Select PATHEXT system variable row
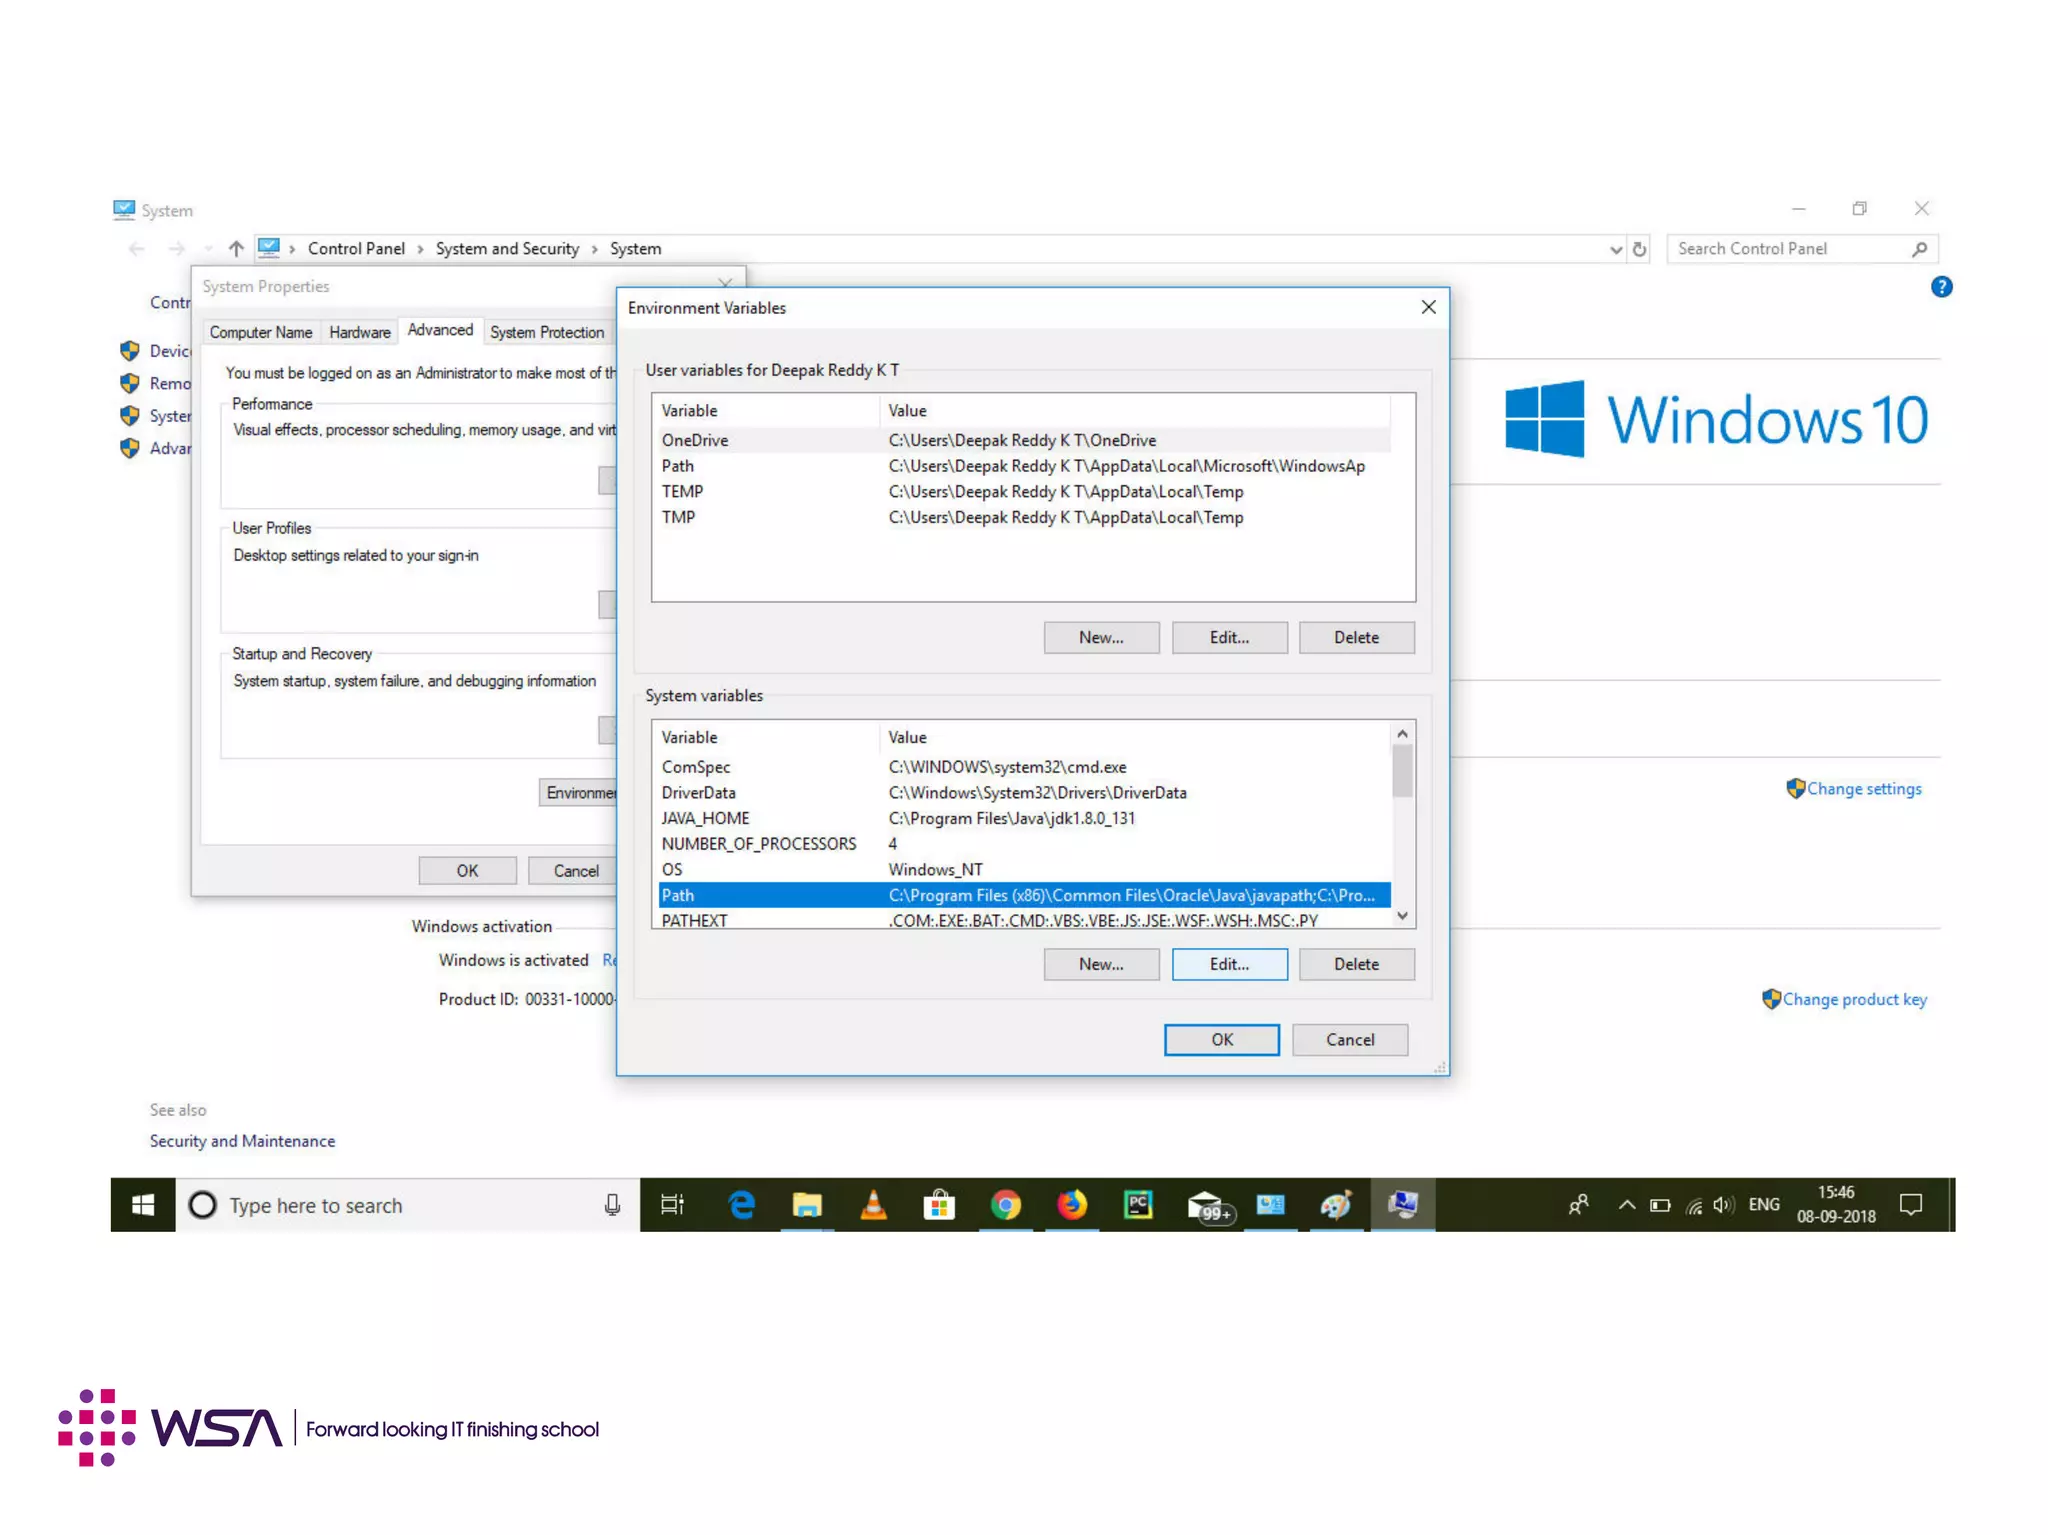Screen dimensions: 2048x1535 tap(1024, 920)
